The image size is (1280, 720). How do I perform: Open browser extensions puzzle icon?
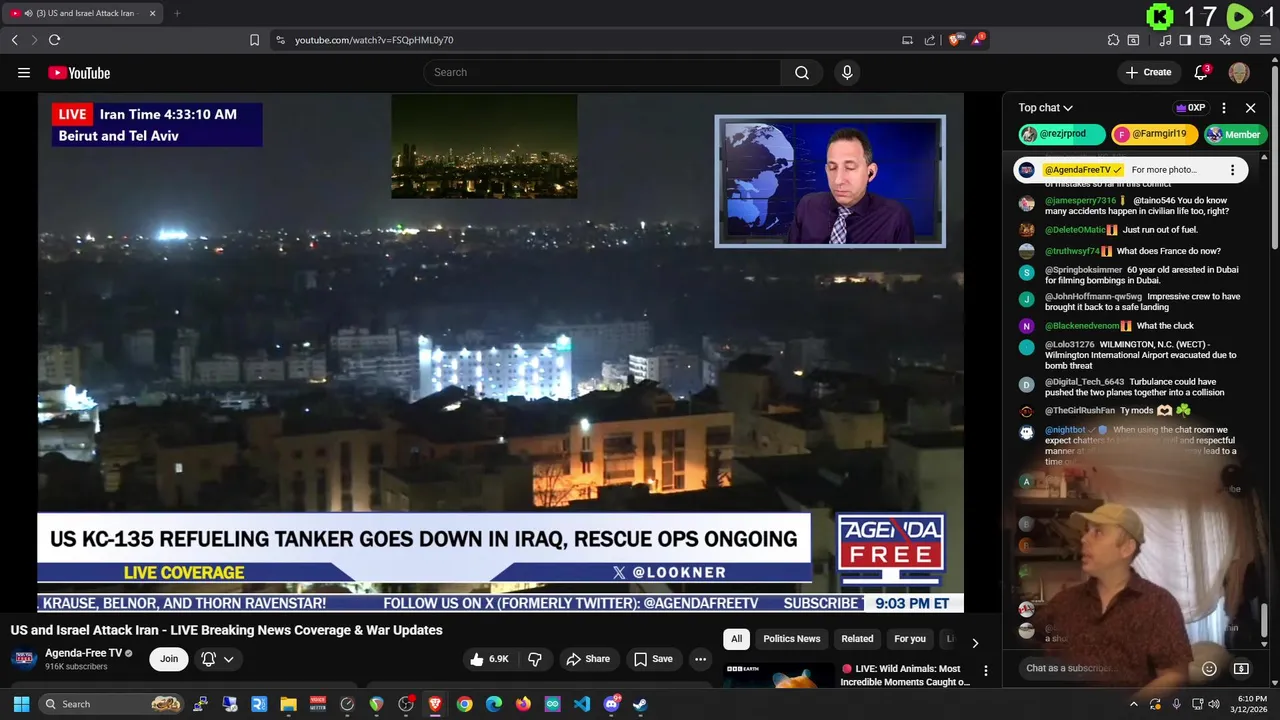click(1113, 40)
